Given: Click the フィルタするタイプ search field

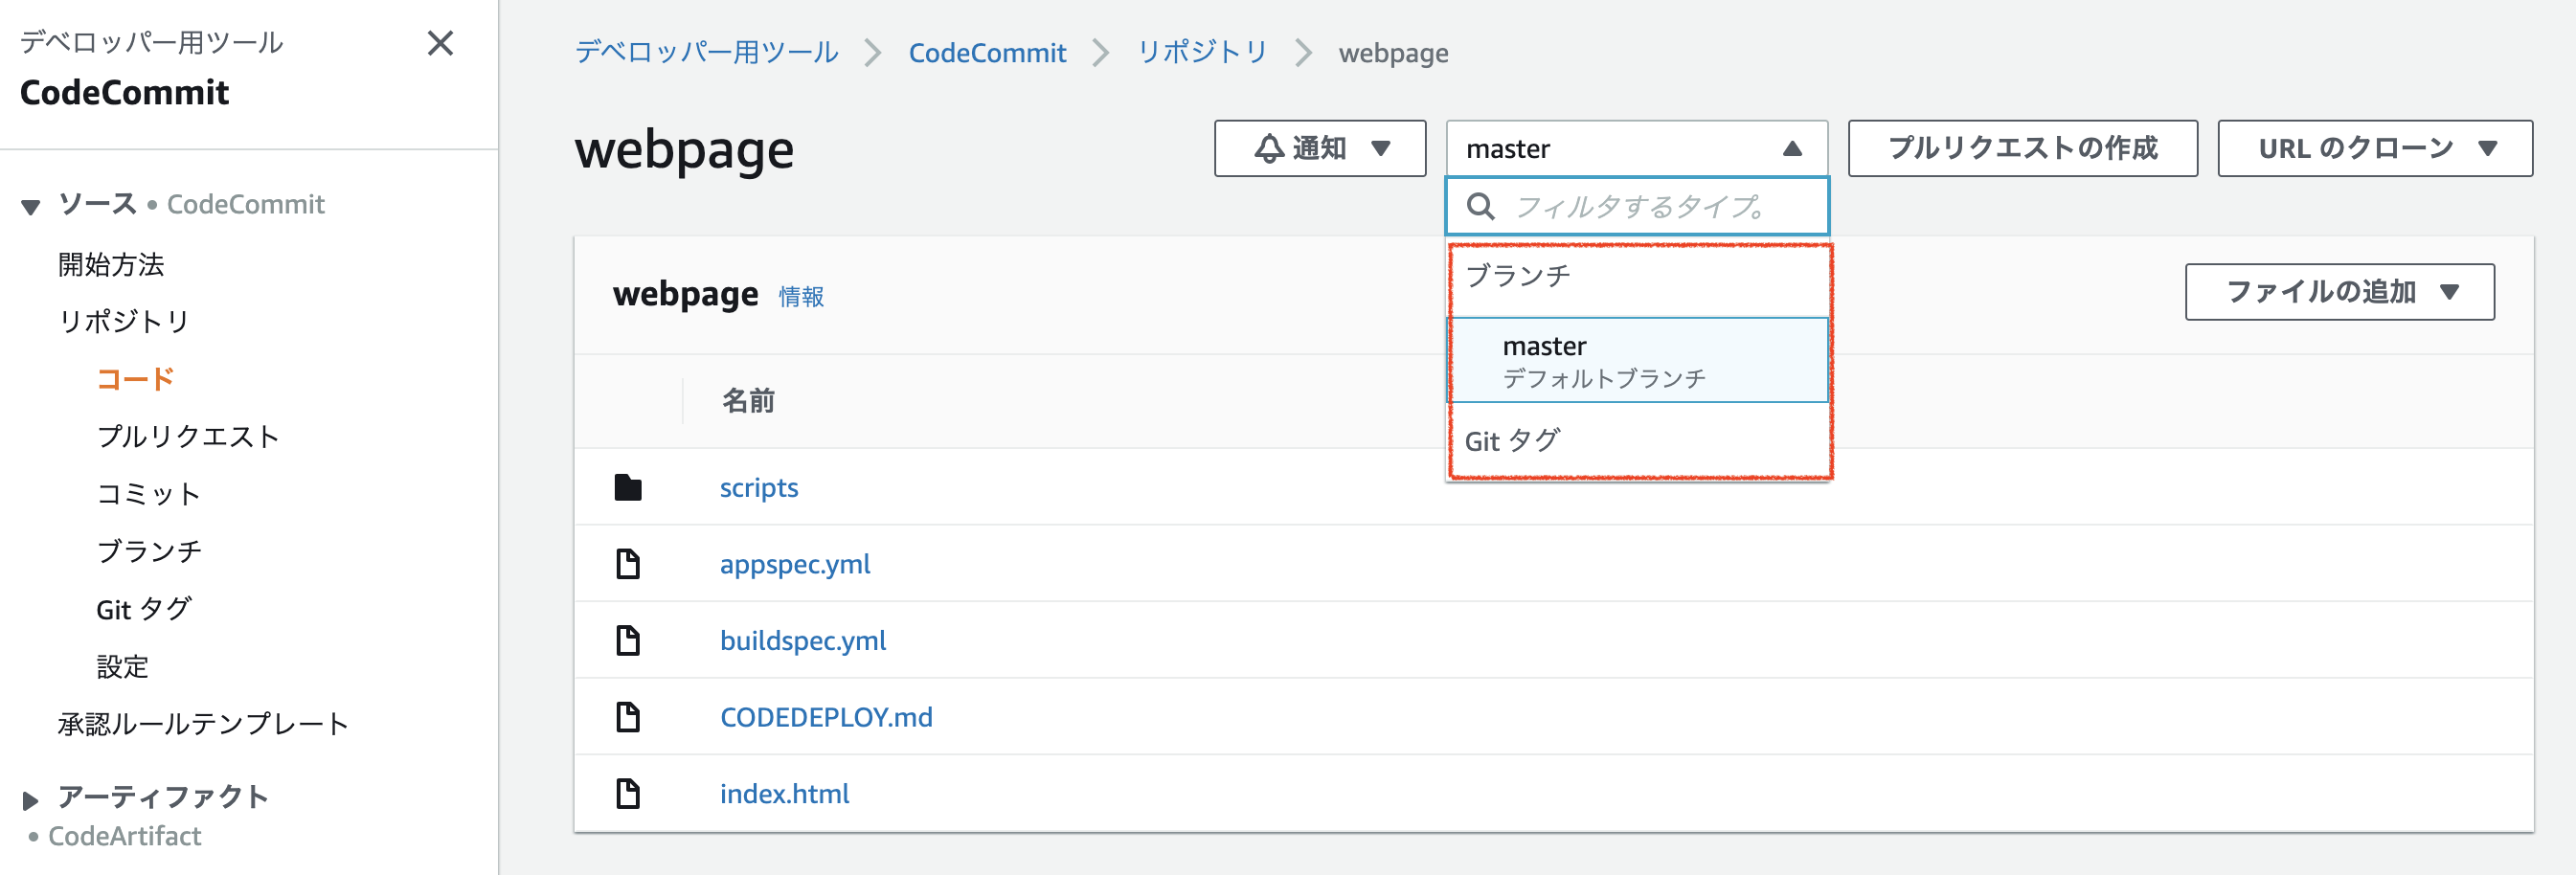Looking at the screenshot, I should [1660, 207].
